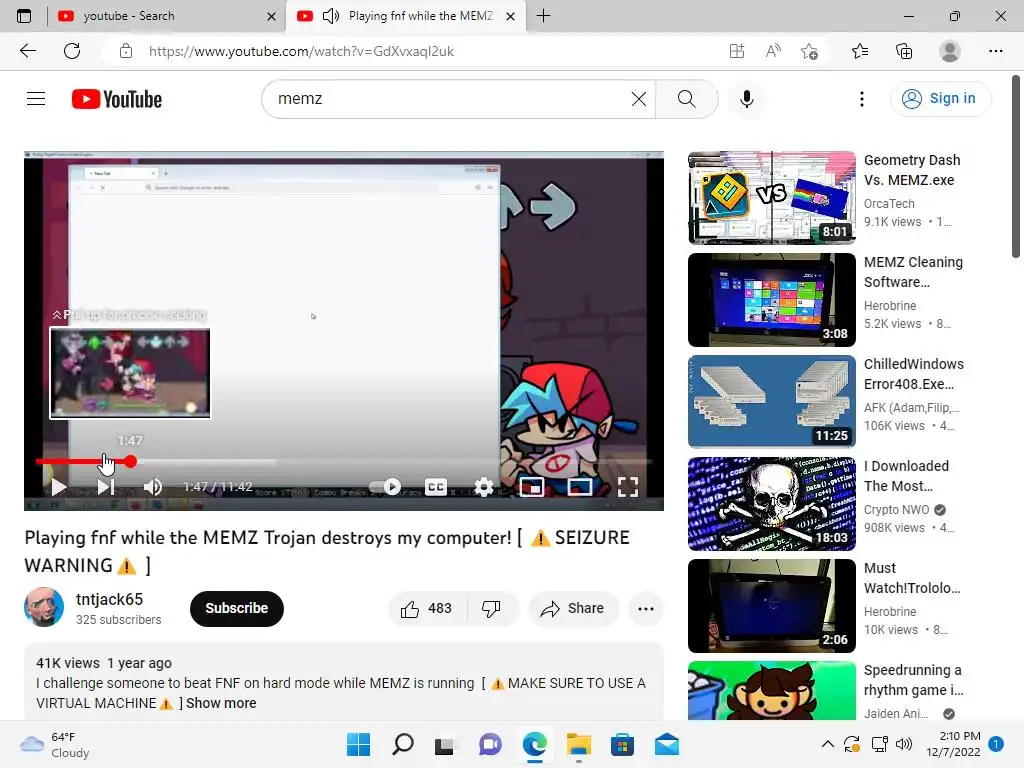Open Edge Settings and more menu
This screenshot has height=768, width=1024.
coord(995,51)
